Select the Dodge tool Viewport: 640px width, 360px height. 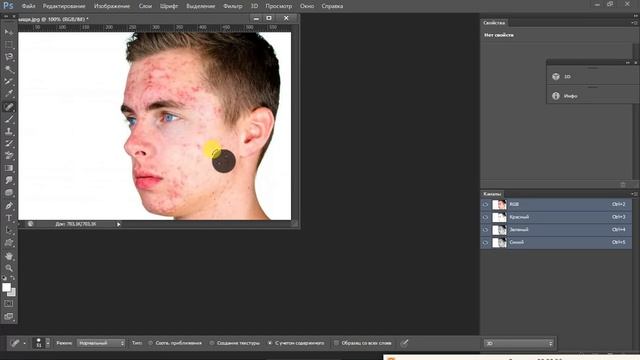pos(9,193)
